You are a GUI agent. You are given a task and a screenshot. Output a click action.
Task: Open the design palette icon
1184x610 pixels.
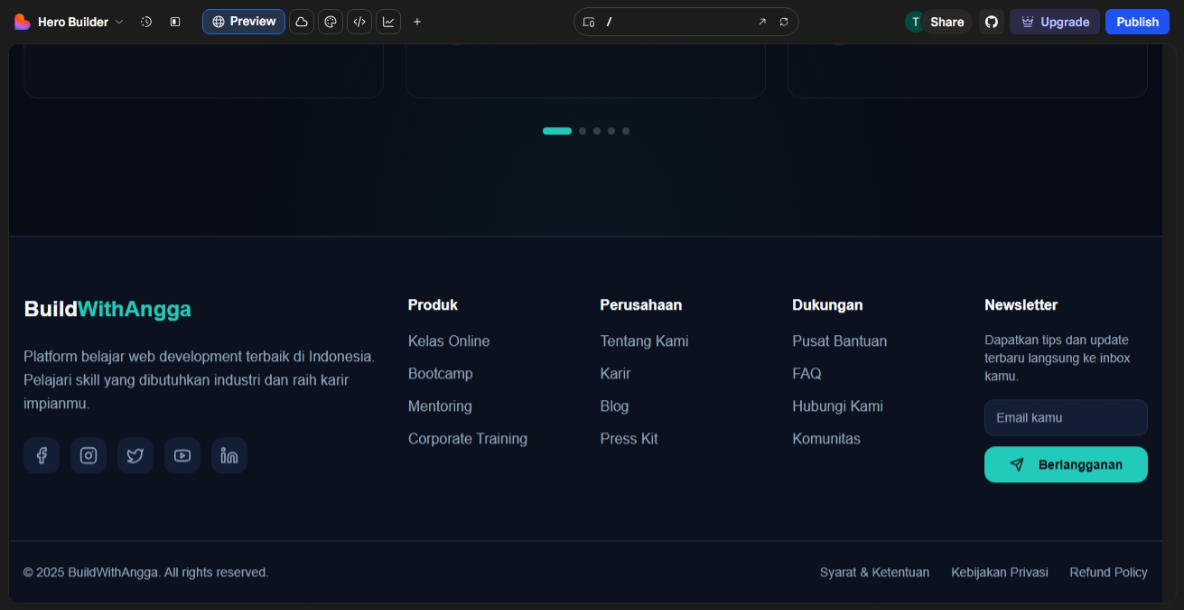(330, 22)
